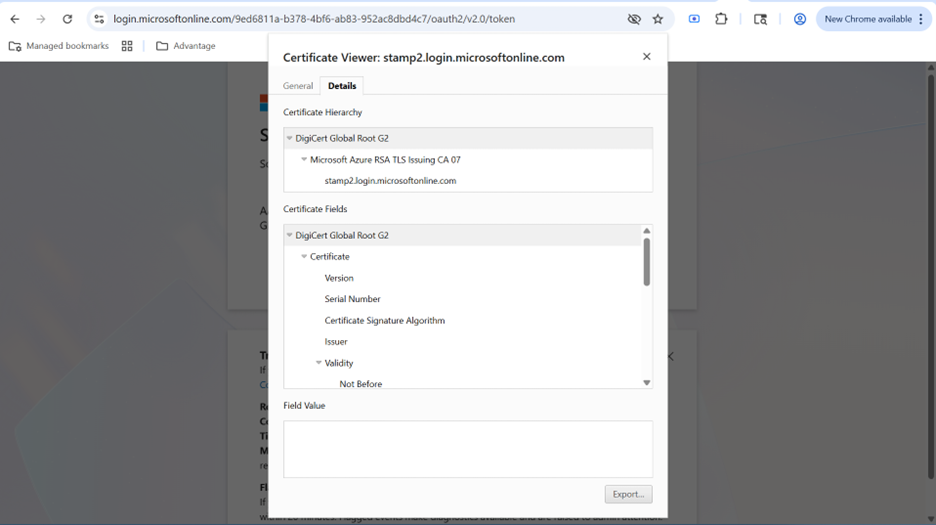Open the Extensions puzzle icon
Image resolution: width=936 pixels, height=525 pixels.
721,19
